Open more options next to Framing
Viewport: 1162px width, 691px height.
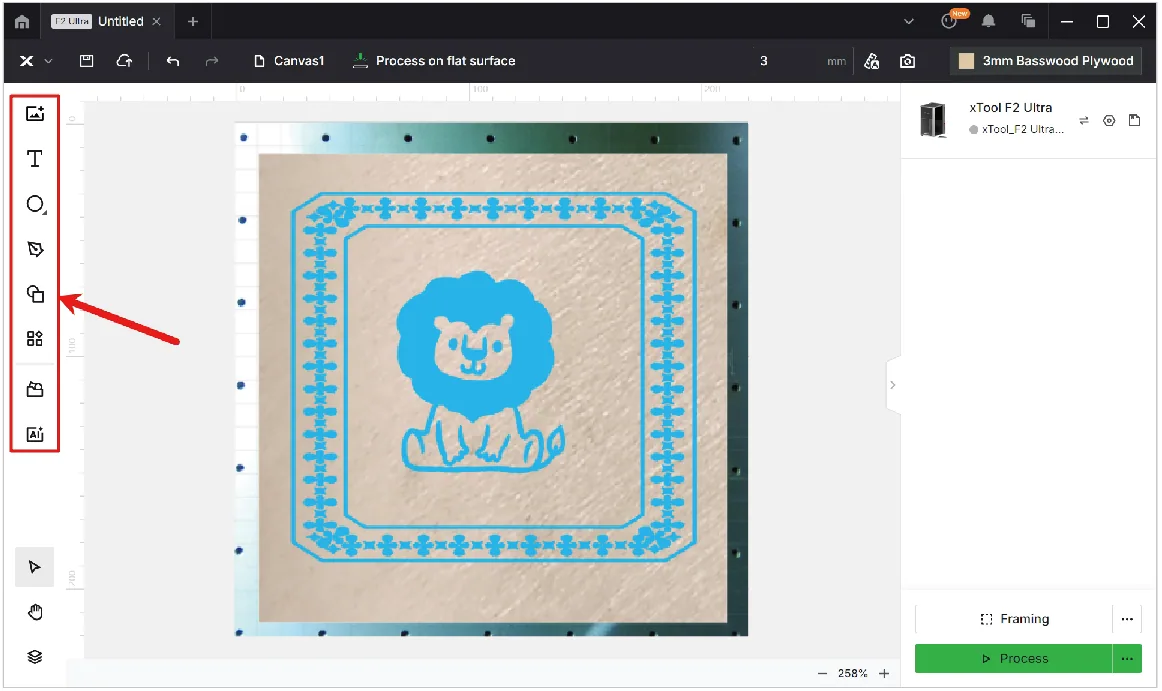[1126, 619]
